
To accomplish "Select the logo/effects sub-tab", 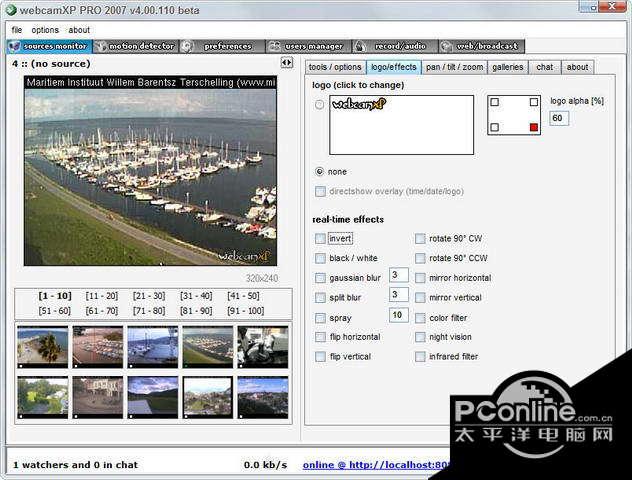I will 393,67.
